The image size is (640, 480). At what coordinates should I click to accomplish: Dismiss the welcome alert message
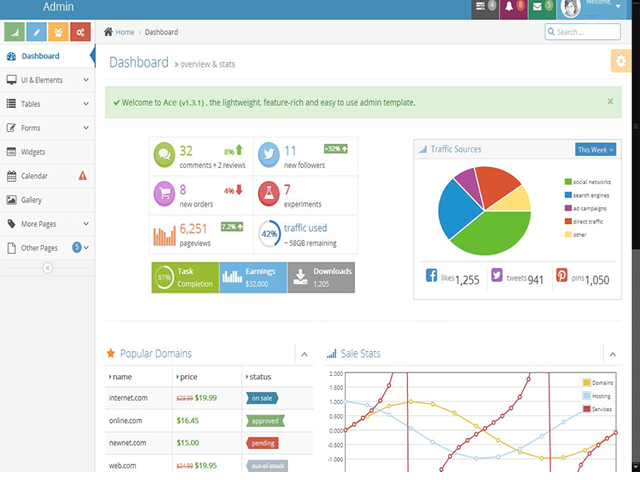coord(610,101)
